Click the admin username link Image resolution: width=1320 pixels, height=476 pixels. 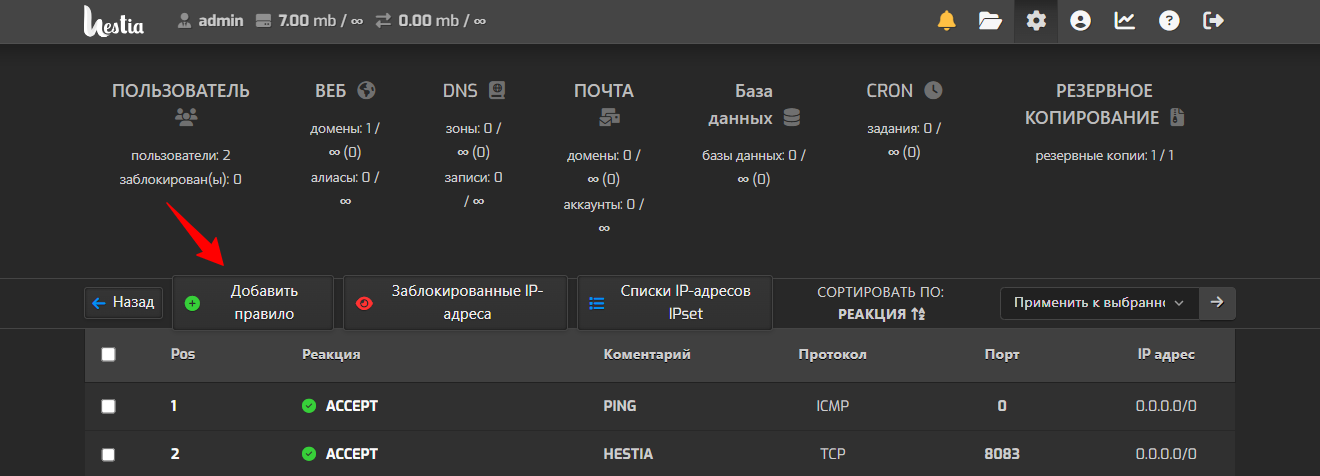coord(221,20)
